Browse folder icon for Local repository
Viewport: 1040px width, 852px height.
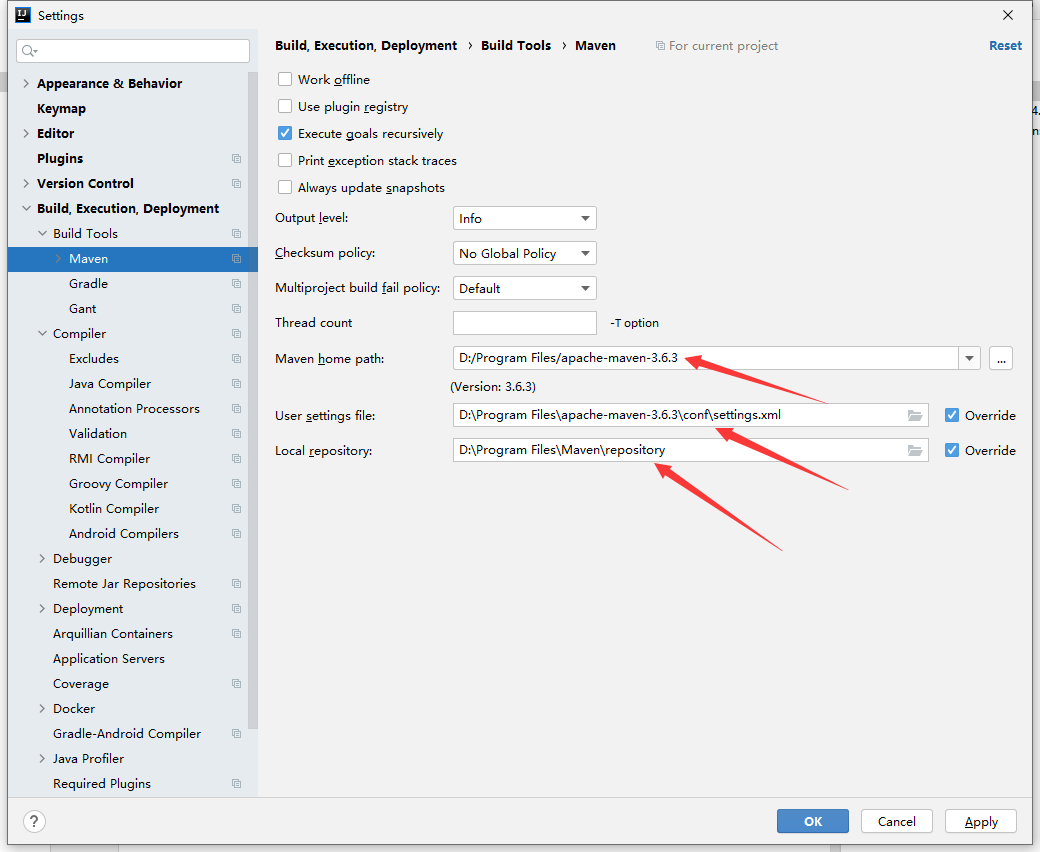tap(915, 451)
